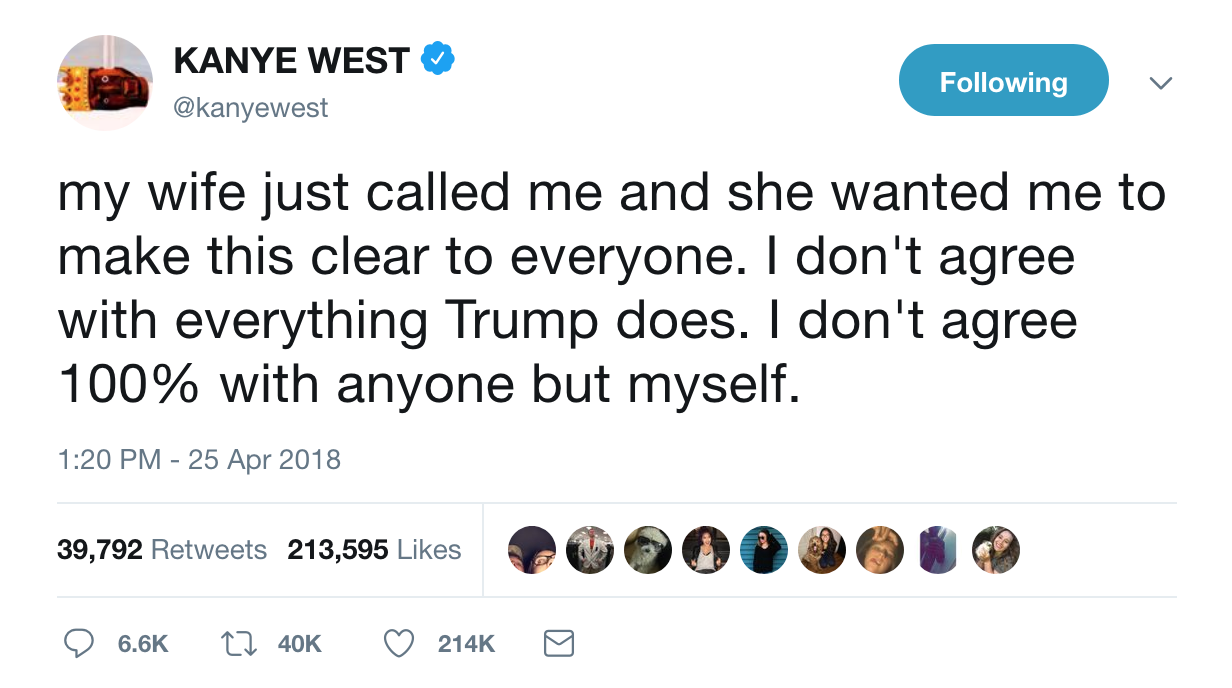Expand the tweet options chevron
The width and height of the screenshot is (1232, 688).
[1159, 82]
